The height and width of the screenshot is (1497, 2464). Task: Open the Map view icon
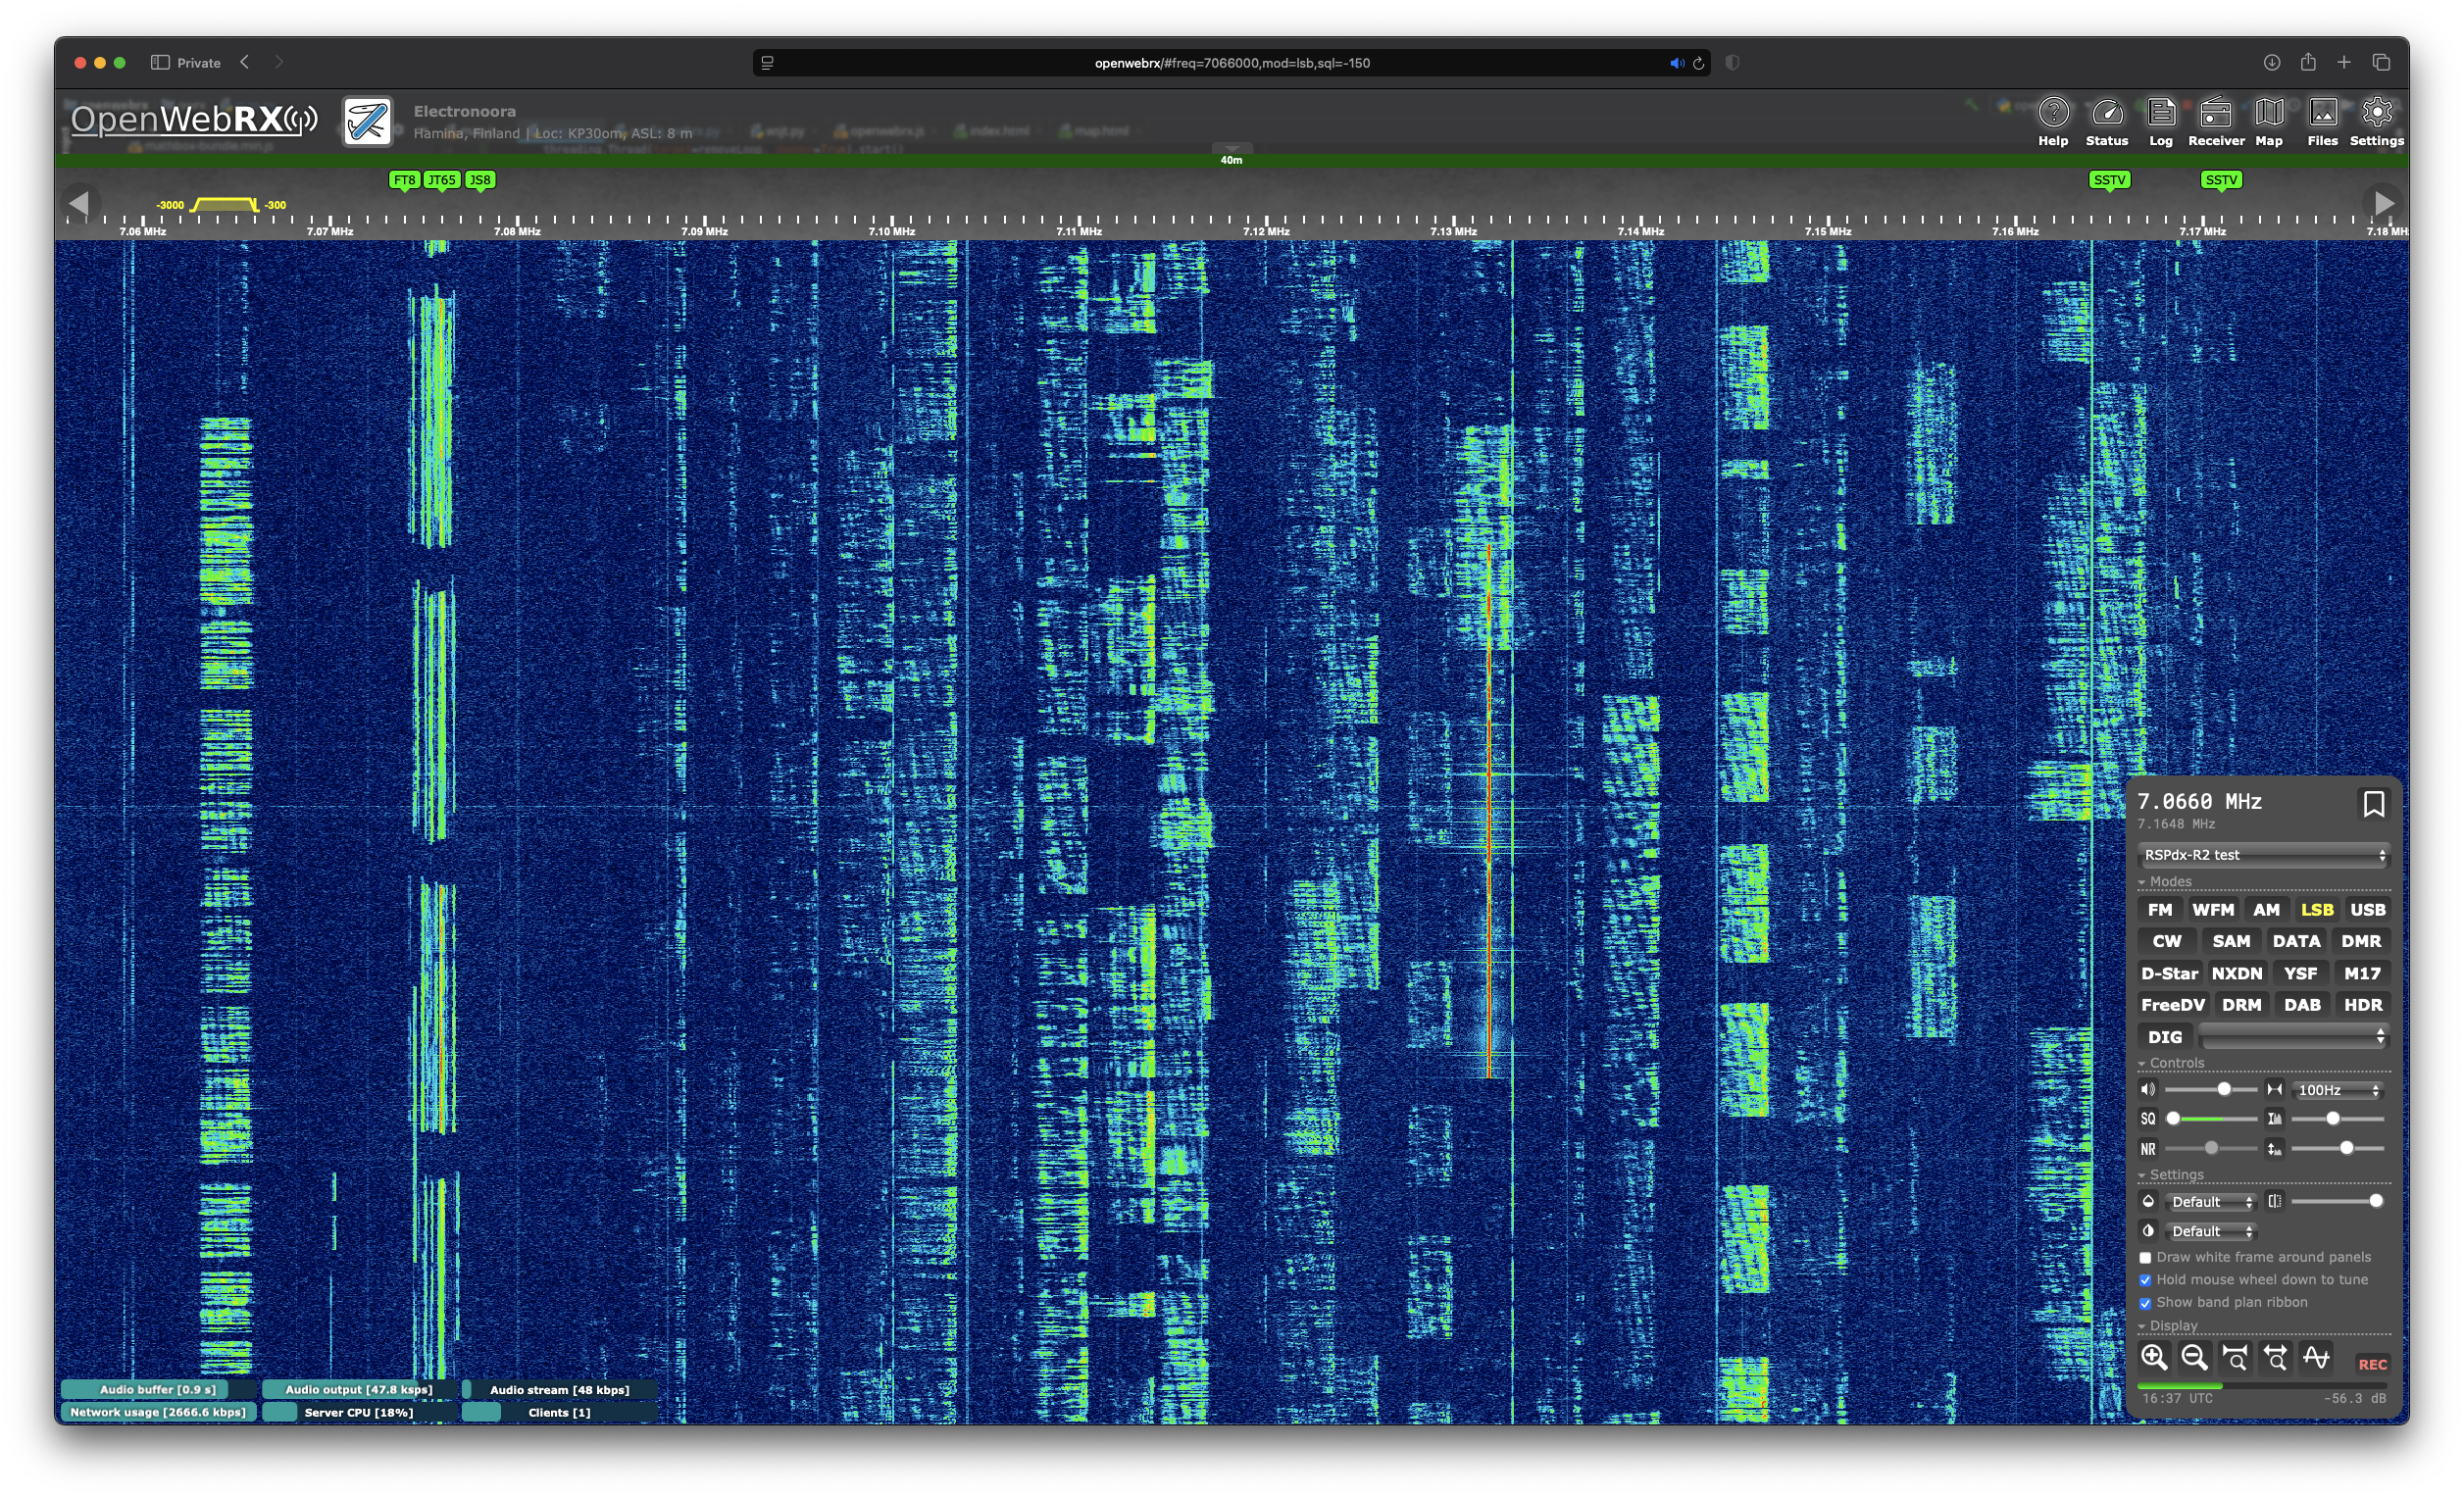tap(2268, 121)
